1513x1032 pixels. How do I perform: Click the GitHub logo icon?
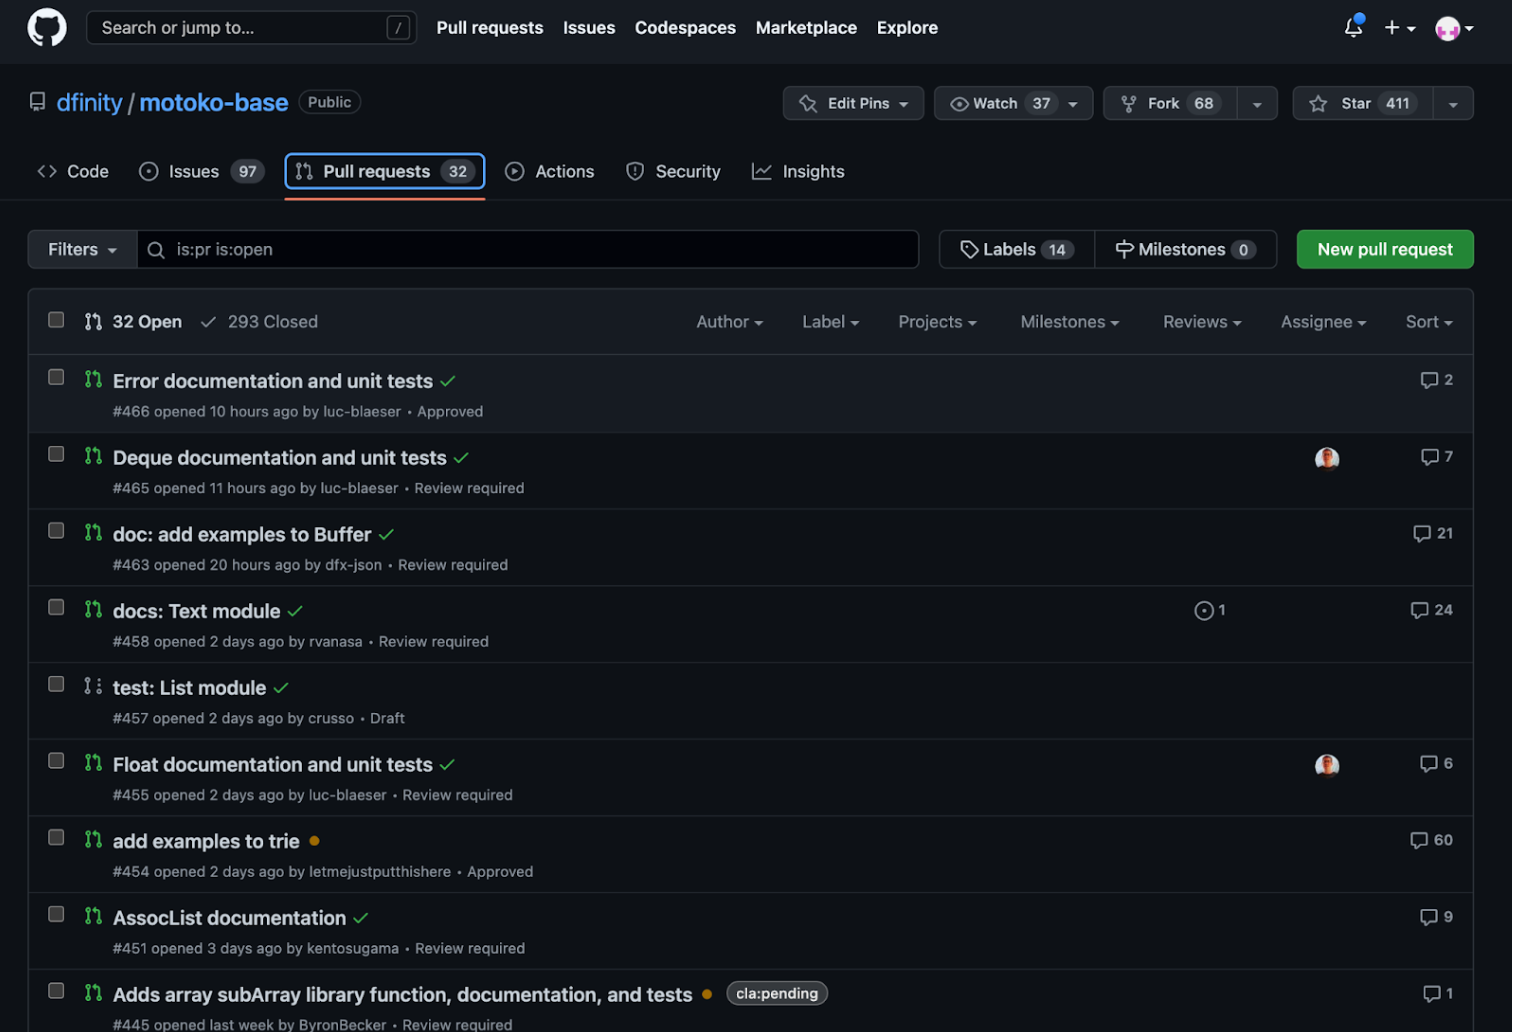(47, 28)
